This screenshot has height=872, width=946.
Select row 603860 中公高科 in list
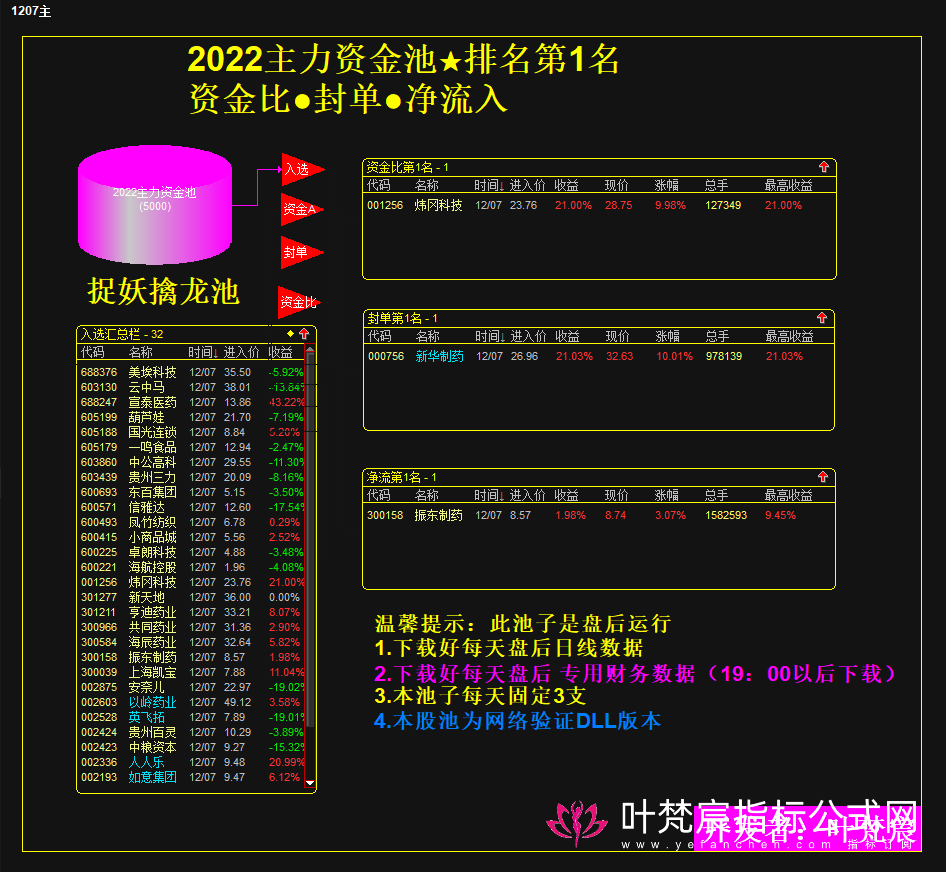pyautogui.click(x=192, y=462)
